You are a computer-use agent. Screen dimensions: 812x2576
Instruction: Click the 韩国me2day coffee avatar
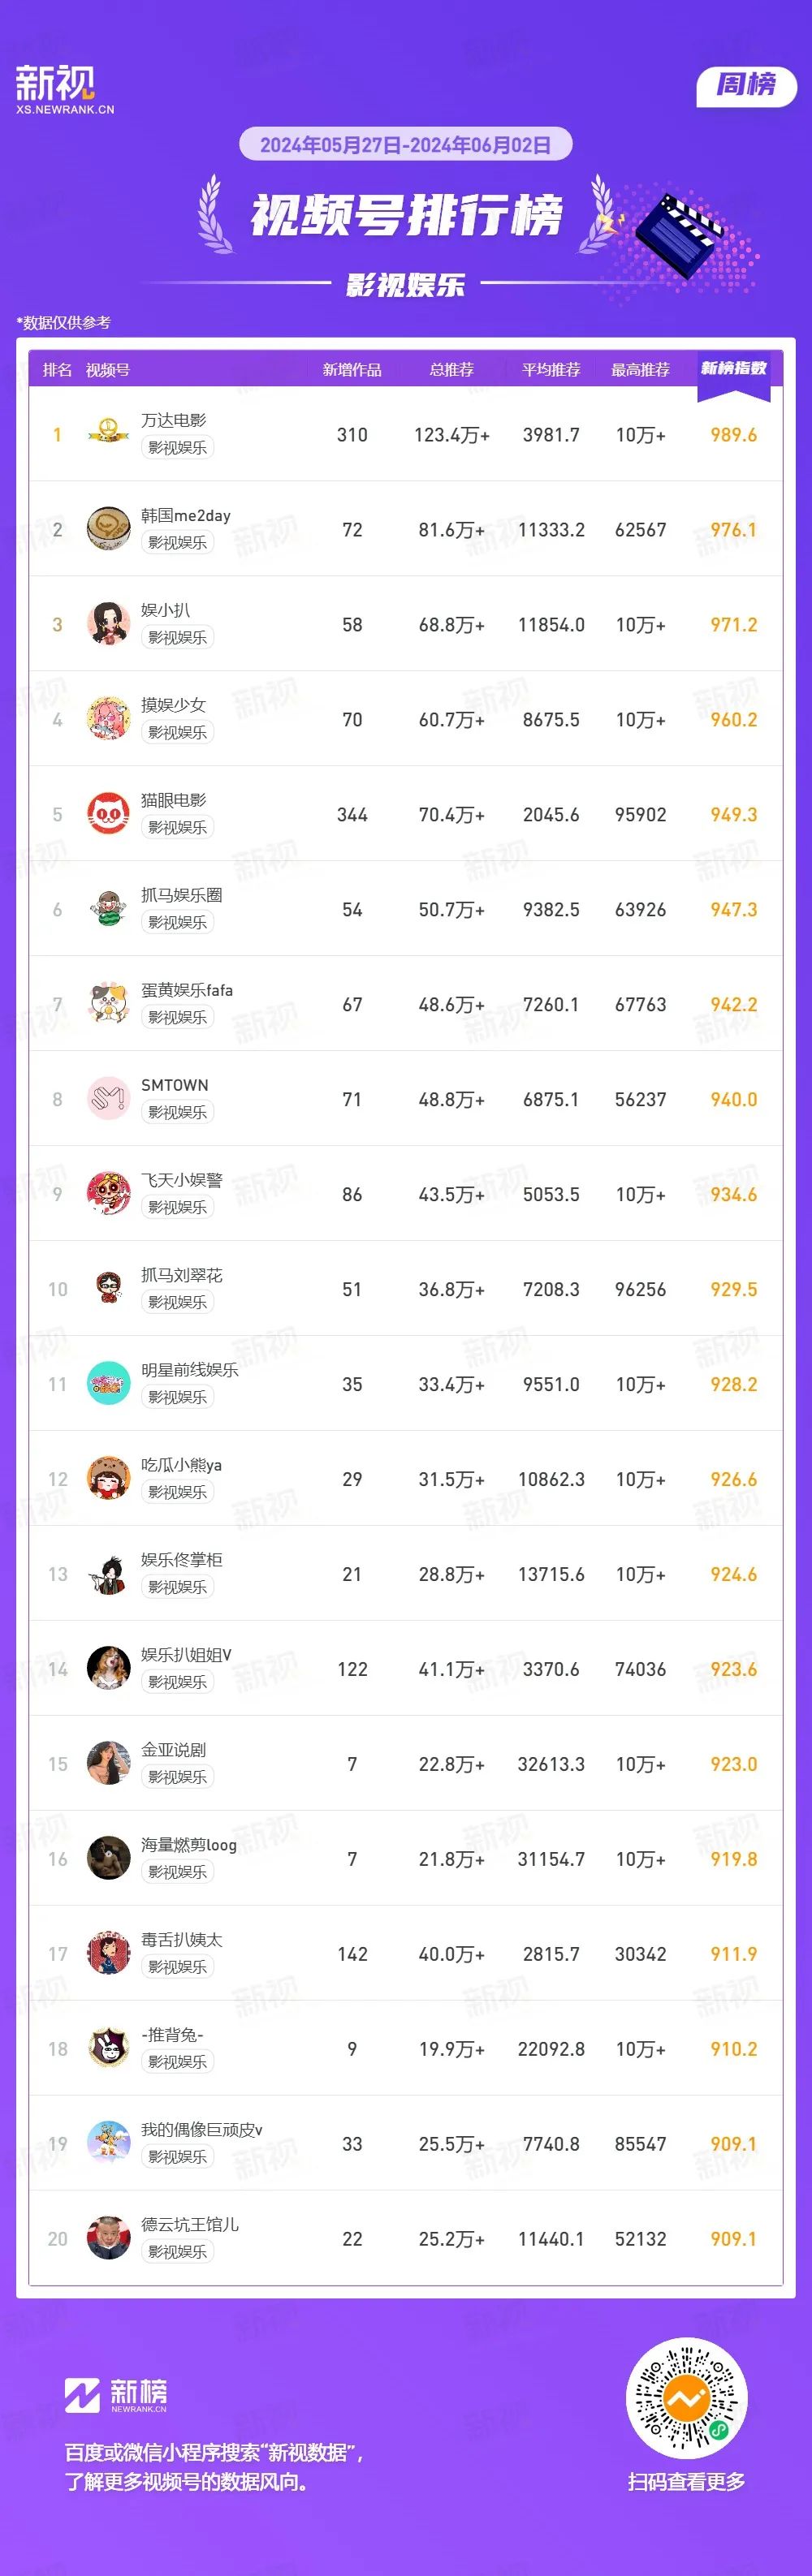(108, 529)
